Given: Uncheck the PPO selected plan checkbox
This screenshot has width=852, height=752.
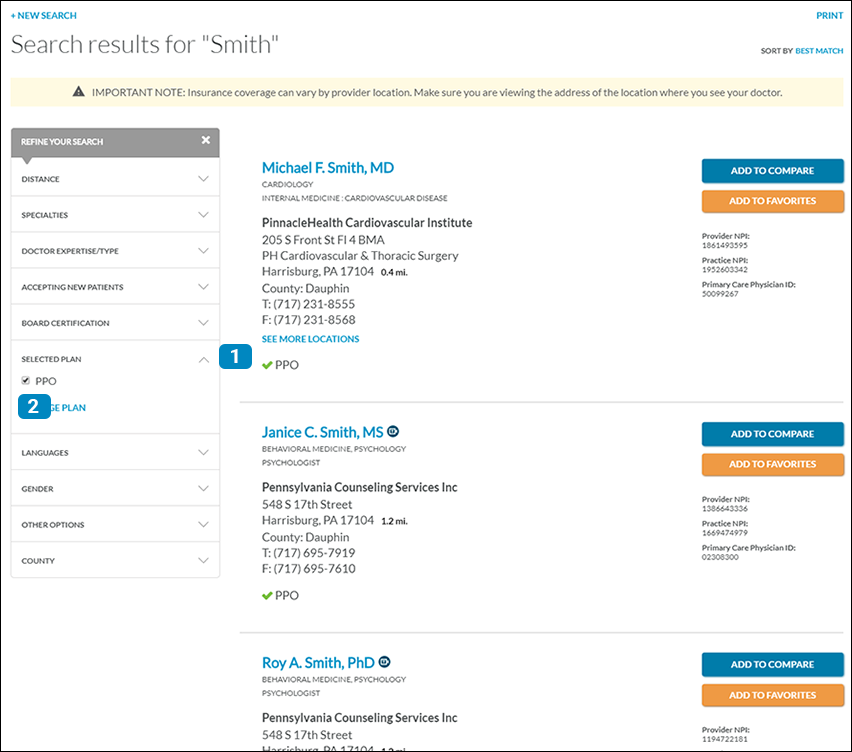Looking at the screenshot, I should pyautogui.click(x=26, y=380).
